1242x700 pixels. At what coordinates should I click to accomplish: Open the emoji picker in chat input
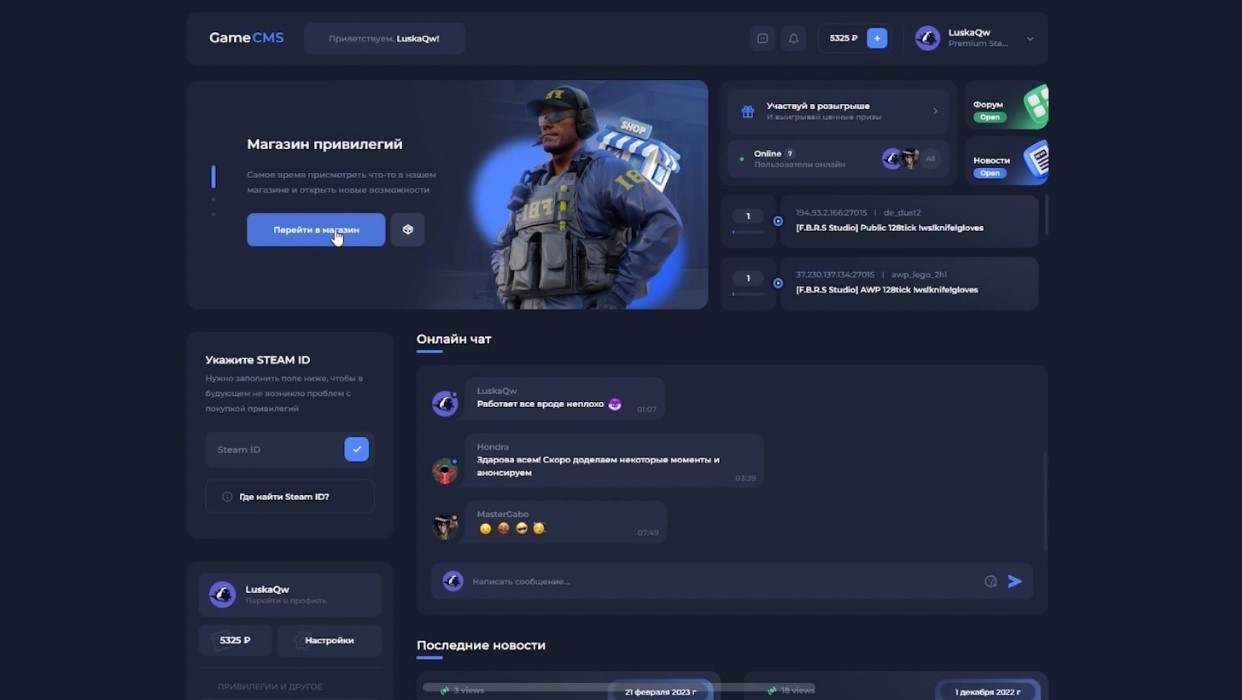click(x=990, y=581)
